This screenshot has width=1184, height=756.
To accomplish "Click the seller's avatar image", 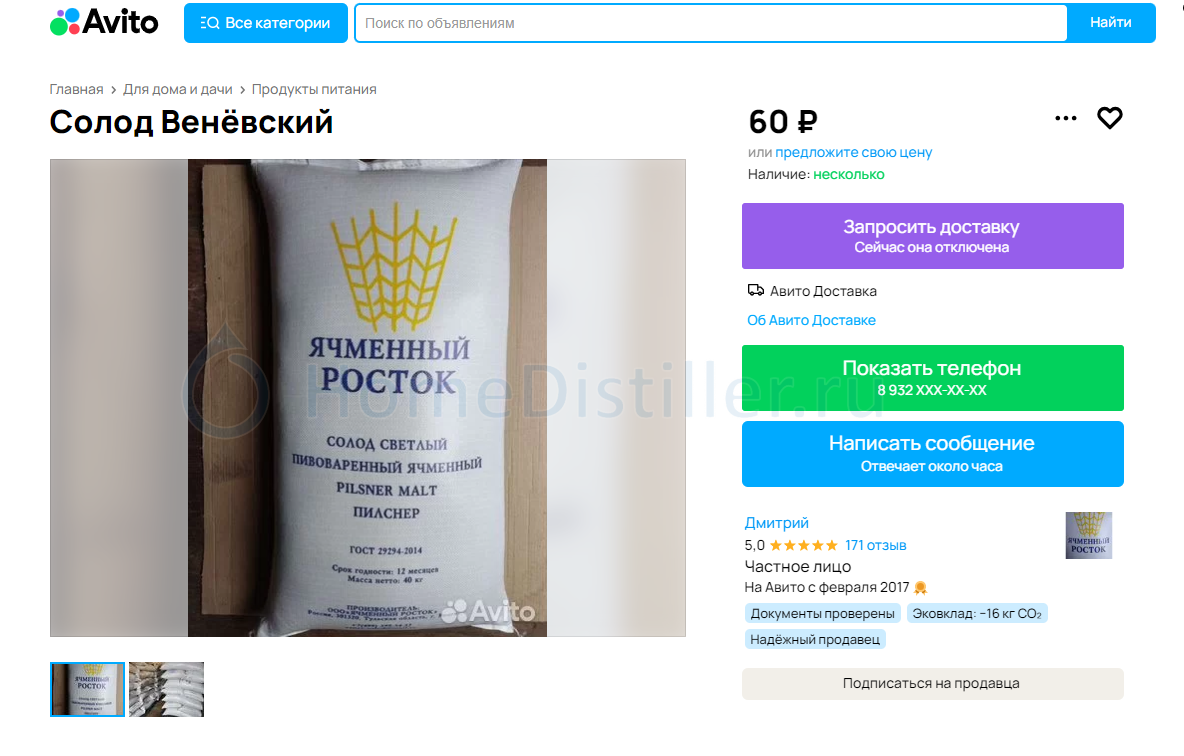I will pyautogui.click(x=1088, y=535).
